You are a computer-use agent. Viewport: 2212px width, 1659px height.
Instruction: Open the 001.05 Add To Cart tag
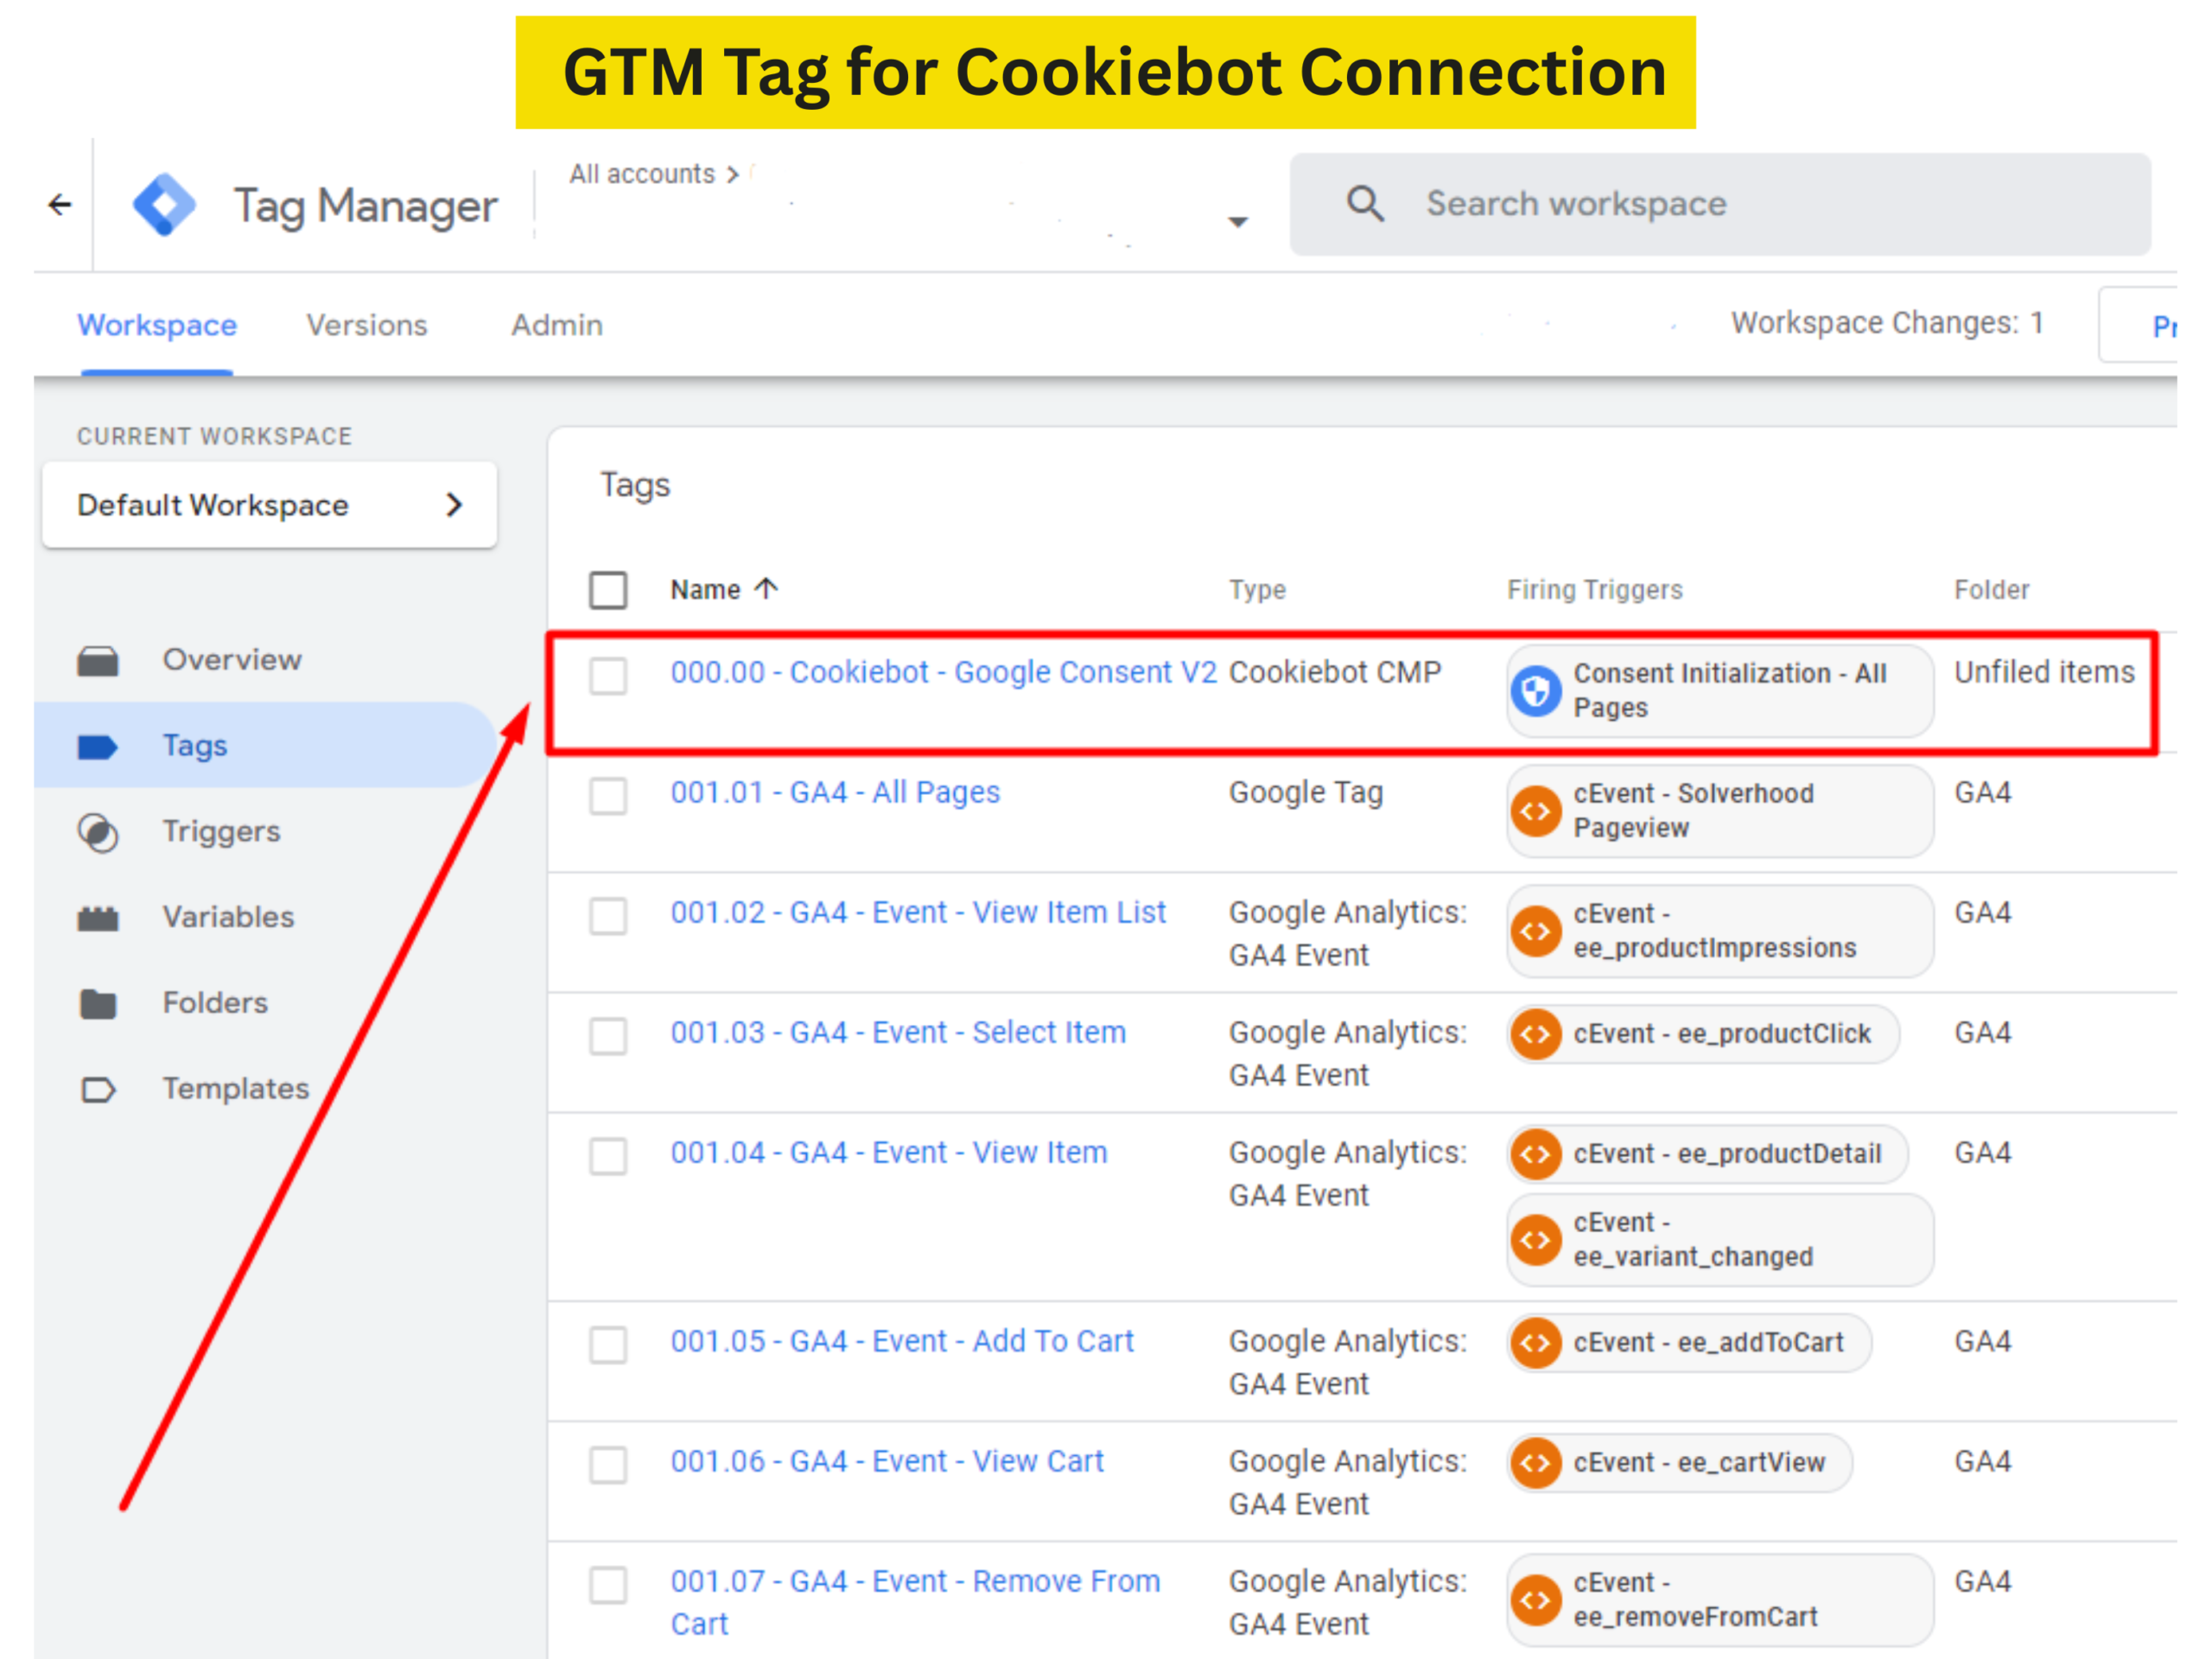[902, 1341]
